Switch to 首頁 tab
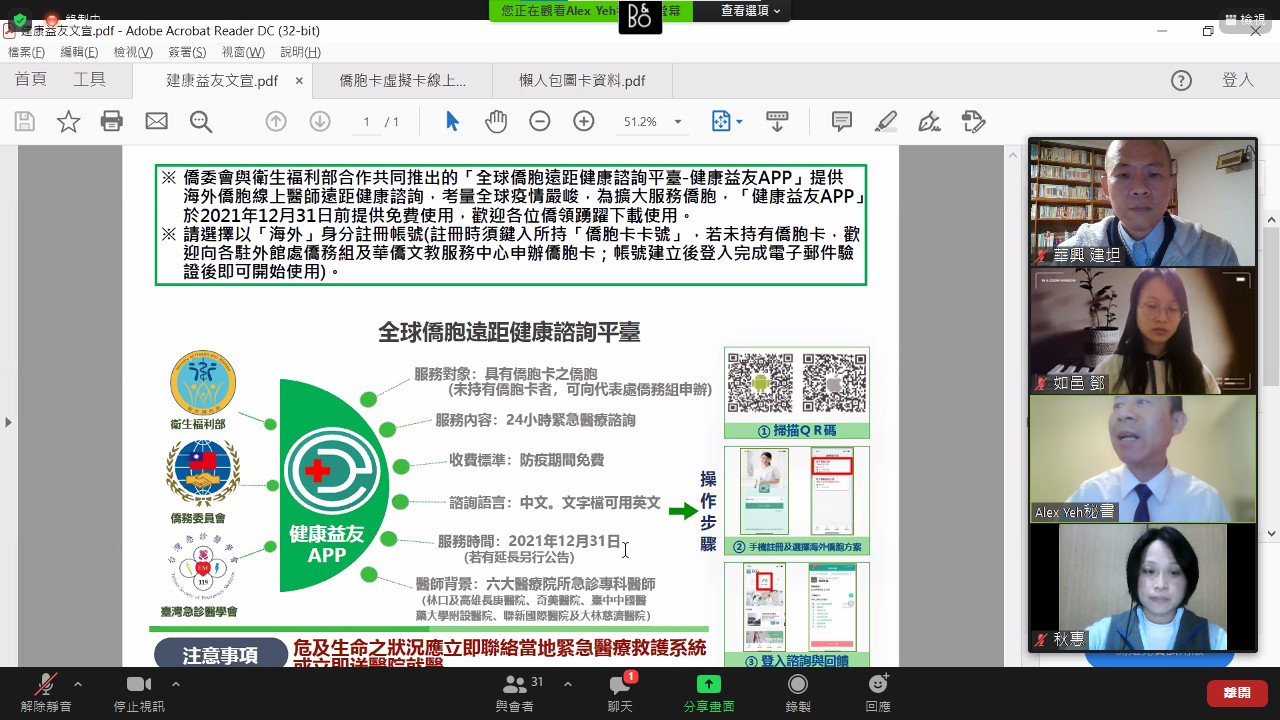 pos(31,80)
